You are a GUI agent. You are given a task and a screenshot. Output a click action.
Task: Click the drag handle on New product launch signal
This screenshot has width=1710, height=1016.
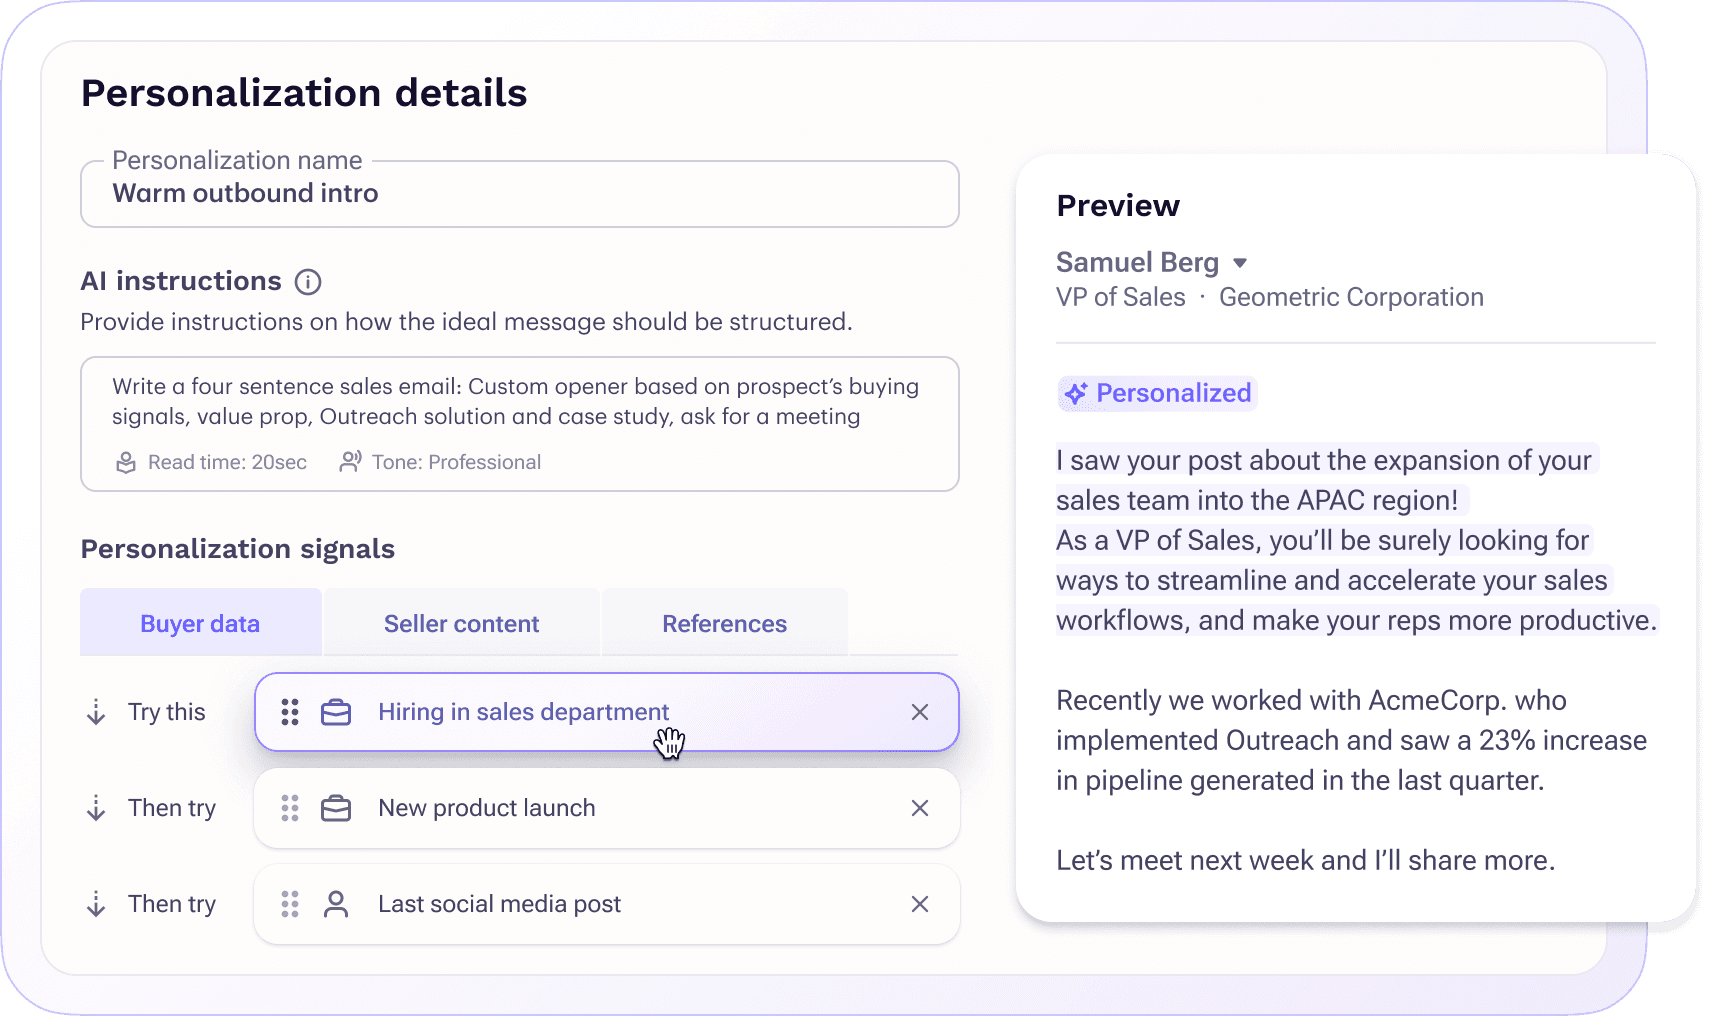[x=290, y=808]
